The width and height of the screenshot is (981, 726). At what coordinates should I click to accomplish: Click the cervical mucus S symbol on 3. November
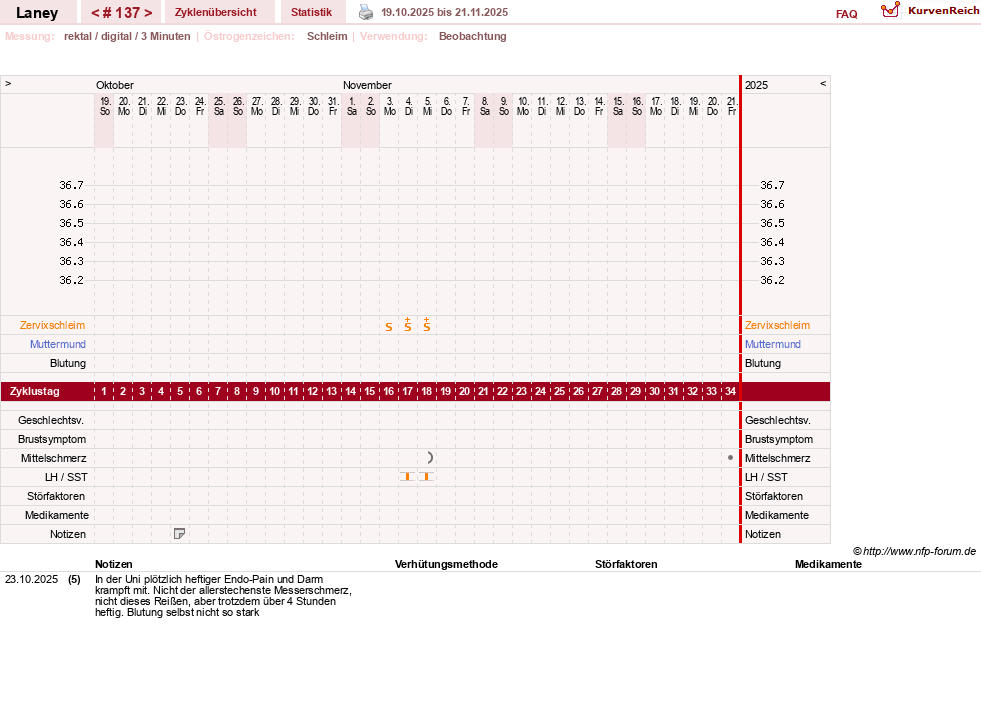click(x=389, y=327)
